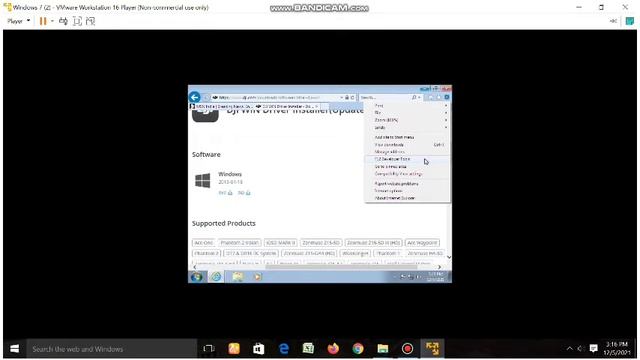
Task: Click the search magnifier in Internet Explorer
Action: point(414,98)
